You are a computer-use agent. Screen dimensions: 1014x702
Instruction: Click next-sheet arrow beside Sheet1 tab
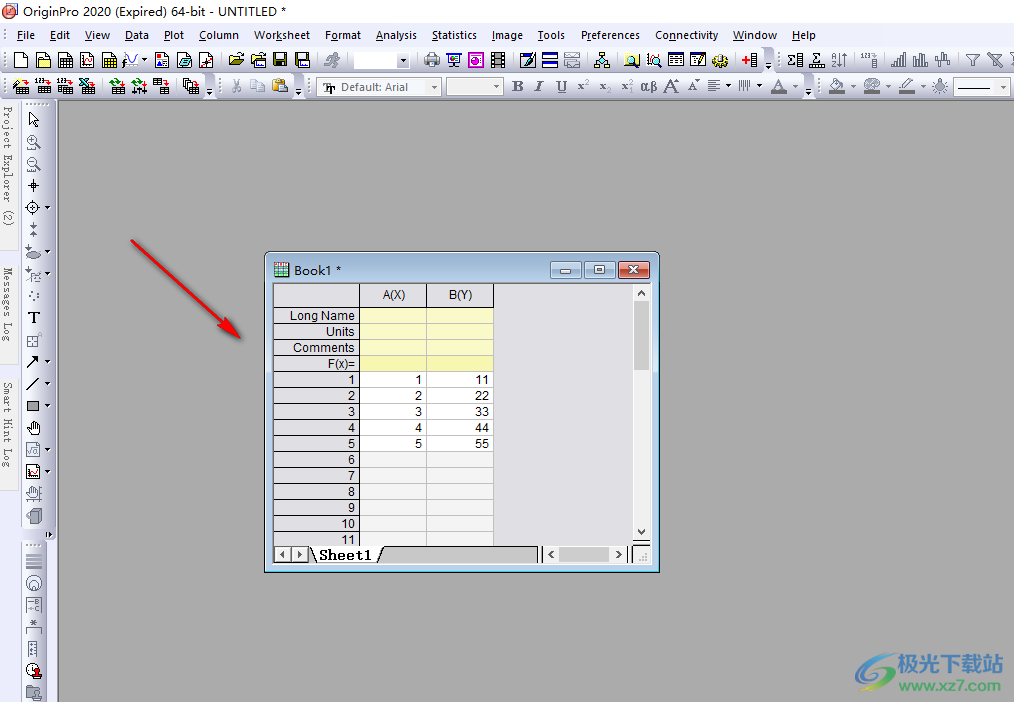coord(299,555)
